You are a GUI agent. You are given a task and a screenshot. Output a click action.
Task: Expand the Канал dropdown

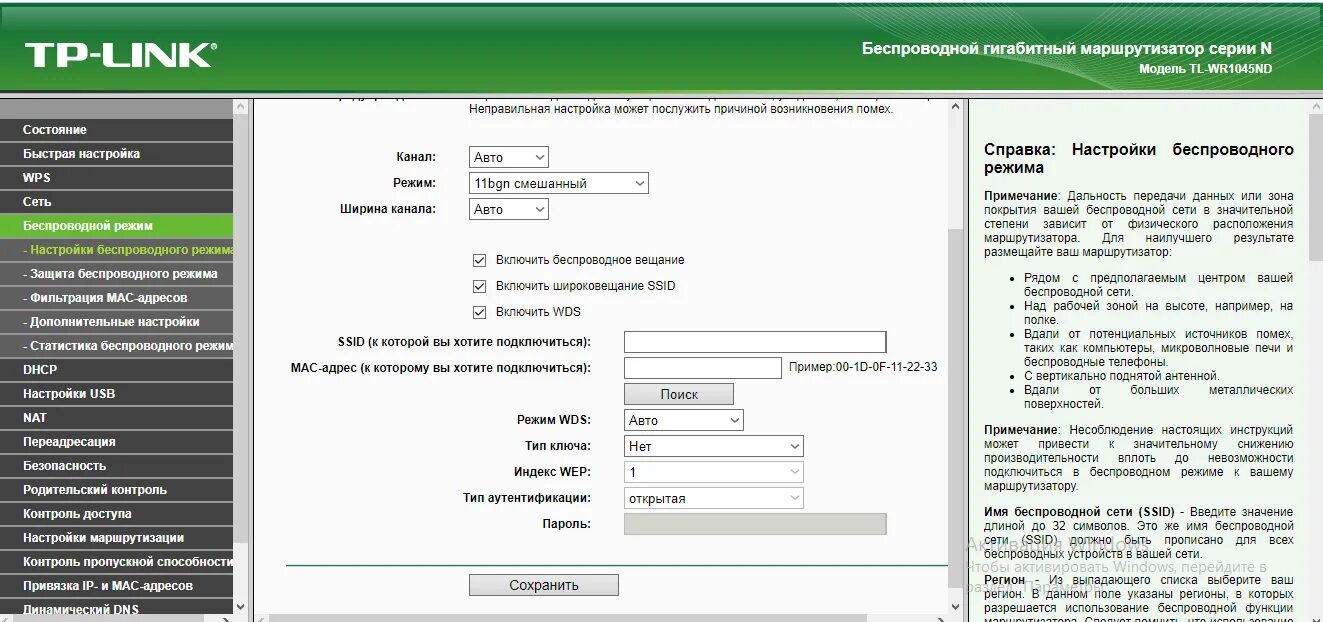[509, 157]
